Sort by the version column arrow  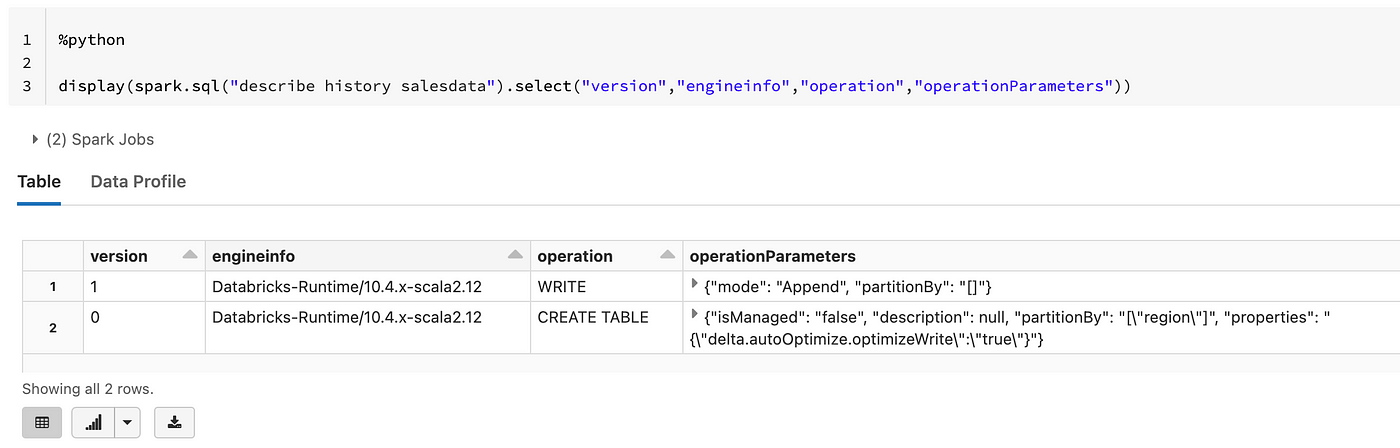[190, 256]
